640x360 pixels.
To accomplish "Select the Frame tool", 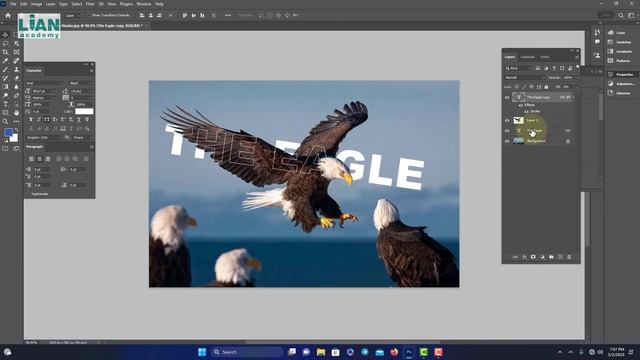I will [x=16, y=52].
